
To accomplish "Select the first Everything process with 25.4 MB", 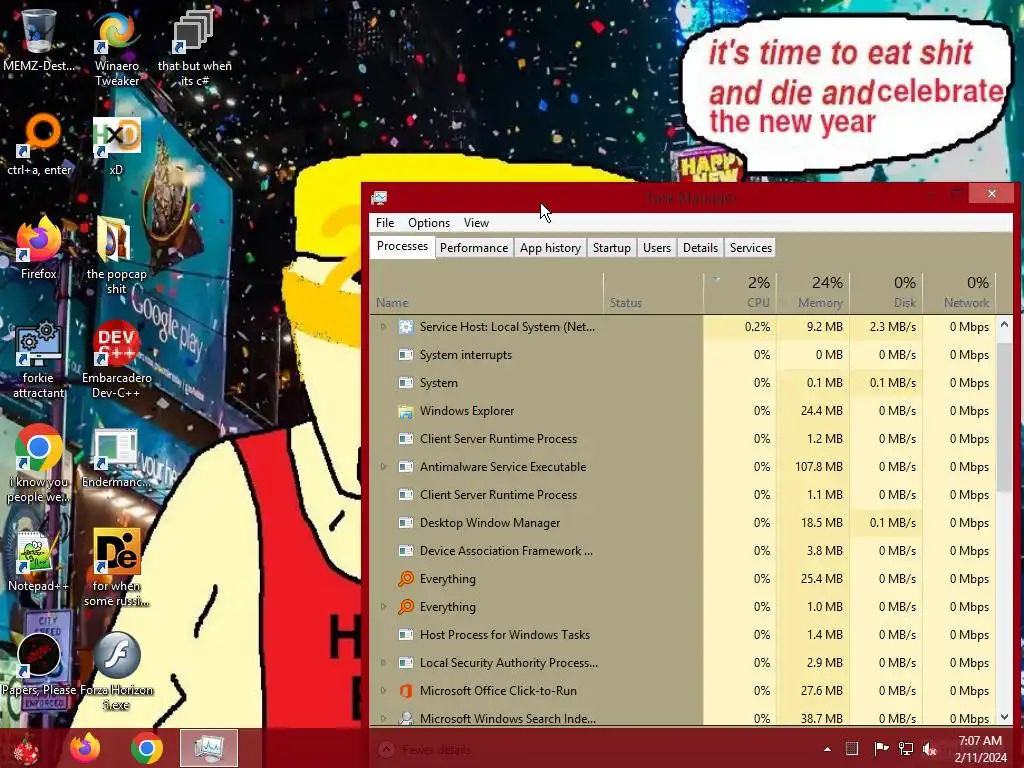I will pos(682,579).
